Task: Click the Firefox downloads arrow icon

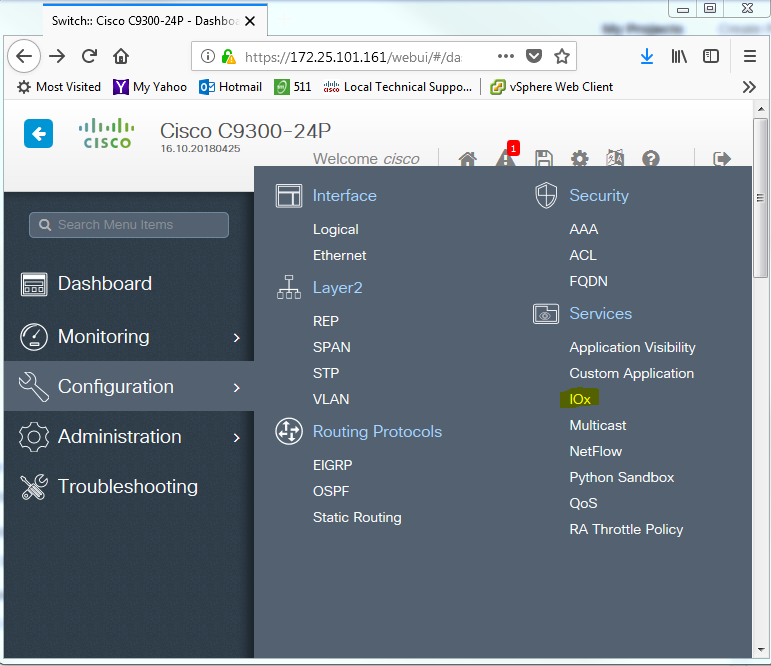Action: coord(647,56)
